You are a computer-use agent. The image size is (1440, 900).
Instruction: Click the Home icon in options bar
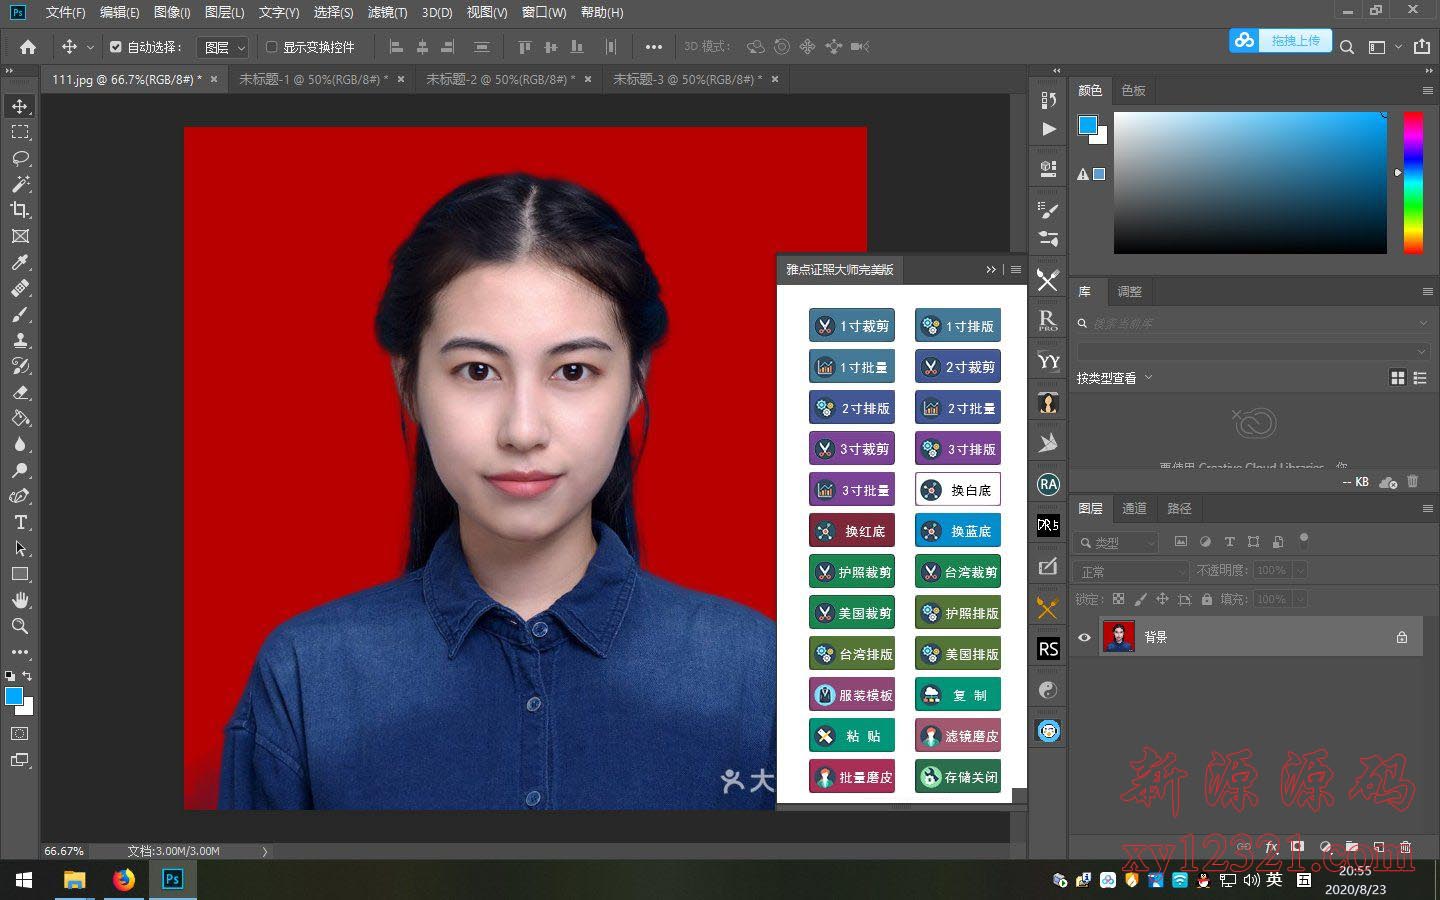click(x=28, y=47)
